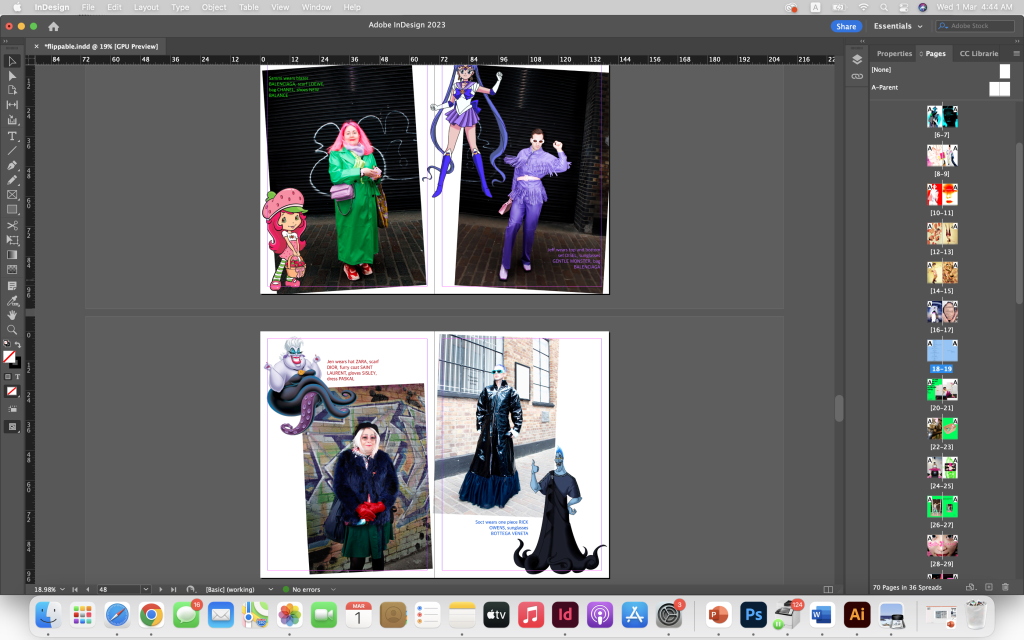The height and width of the screenshot is (640, 1024).
Task: Toggle split layout view button
Action: coord(828,589)
